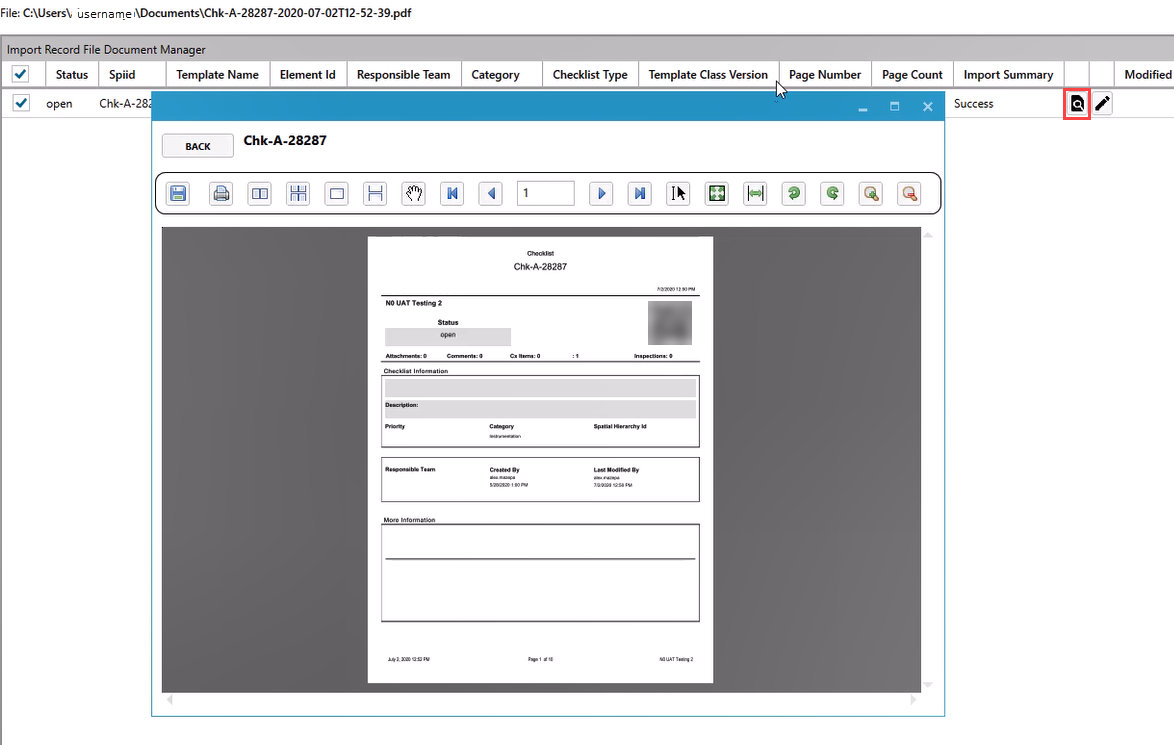The image size is (1174, 745).
Task: Click the BACK button
Action: click(198, 146)
